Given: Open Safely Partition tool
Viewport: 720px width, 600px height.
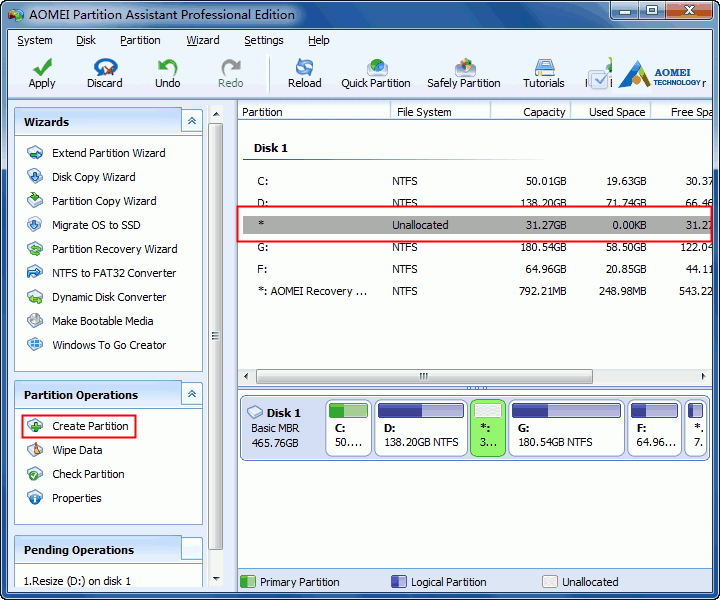Looking at the screenshot, I should [464, 73].
